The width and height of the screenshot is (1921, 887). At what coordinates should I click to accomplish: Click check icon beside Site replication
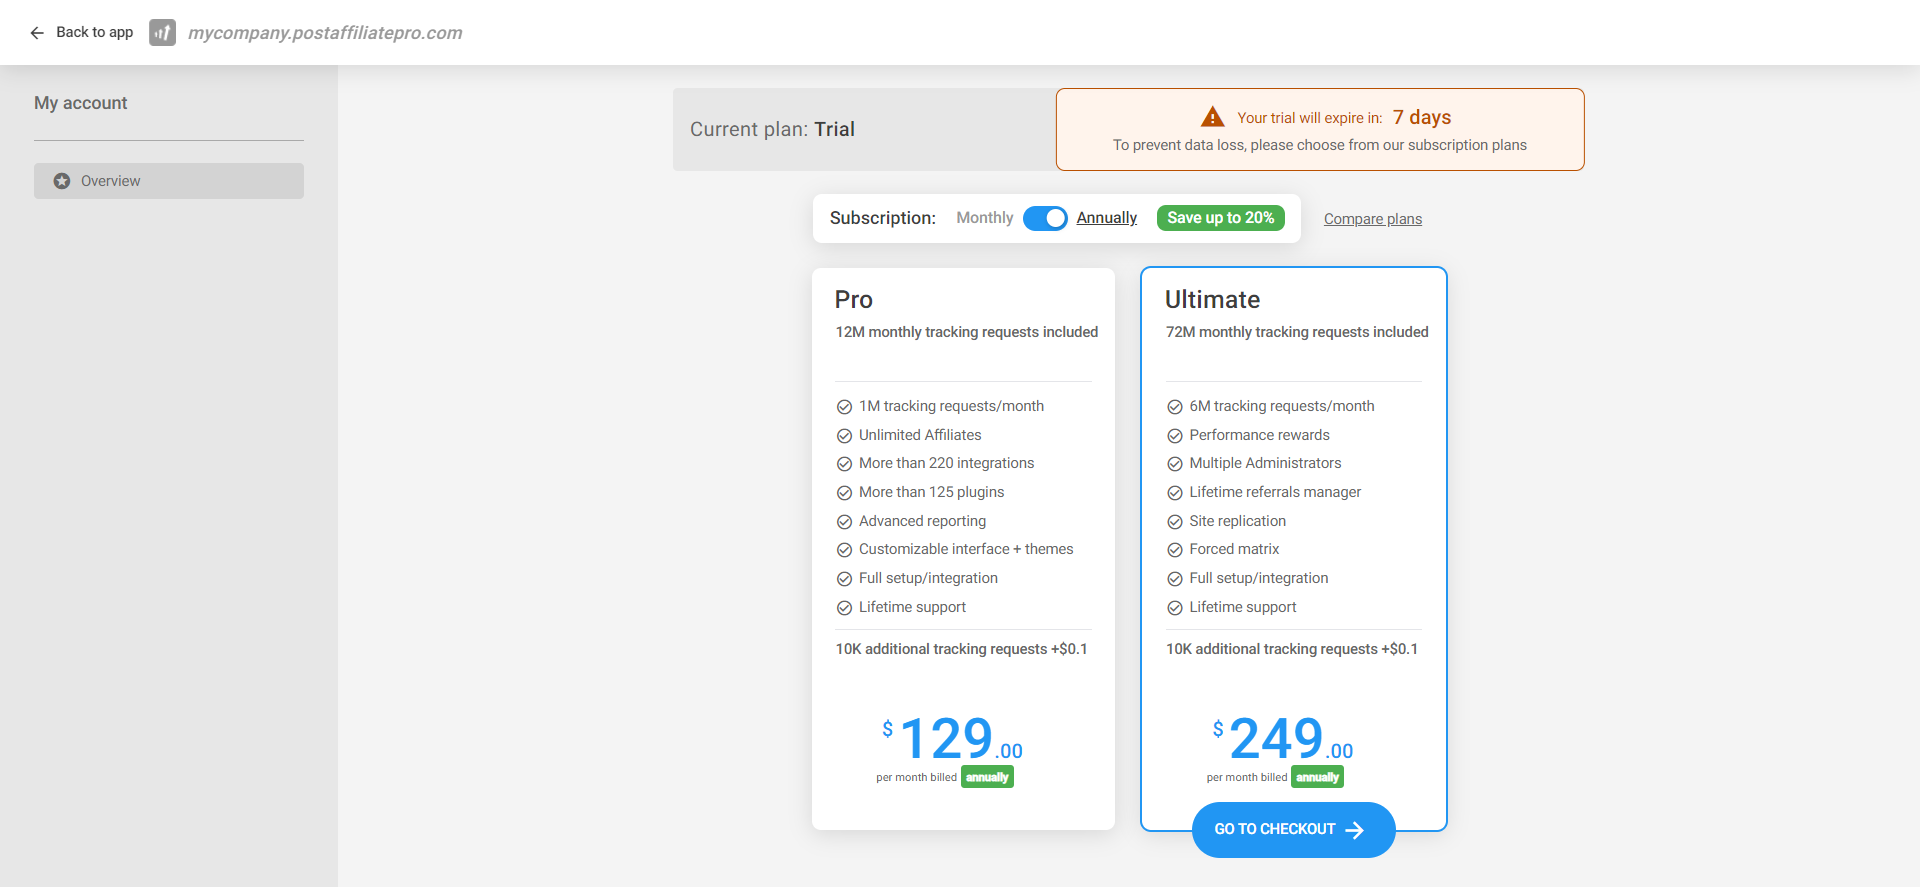pyautogui.click(x=1175, y=522)
